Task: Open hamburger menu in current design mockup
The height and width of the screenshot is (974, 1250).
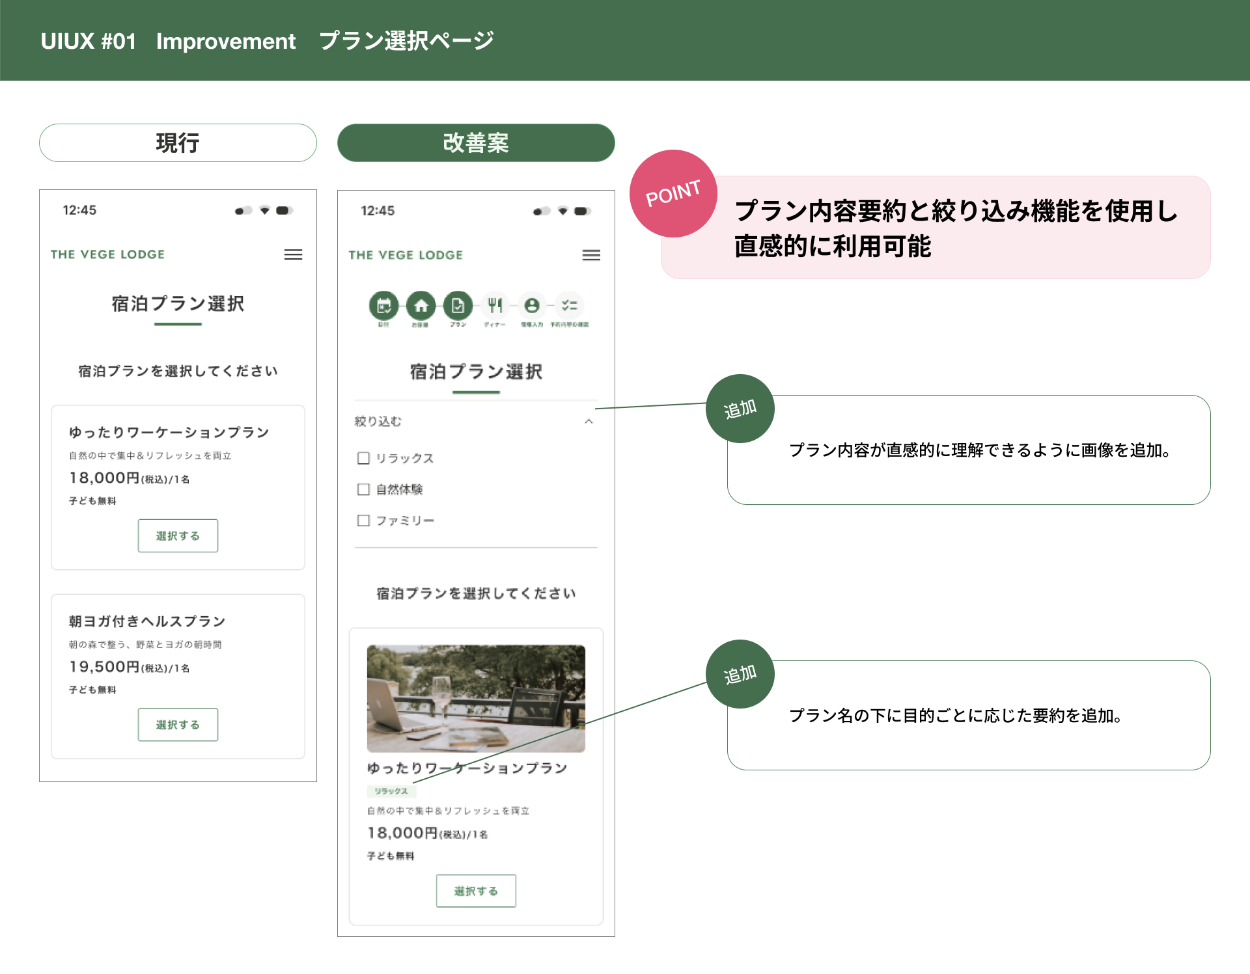Action: [x=293, y=255]
